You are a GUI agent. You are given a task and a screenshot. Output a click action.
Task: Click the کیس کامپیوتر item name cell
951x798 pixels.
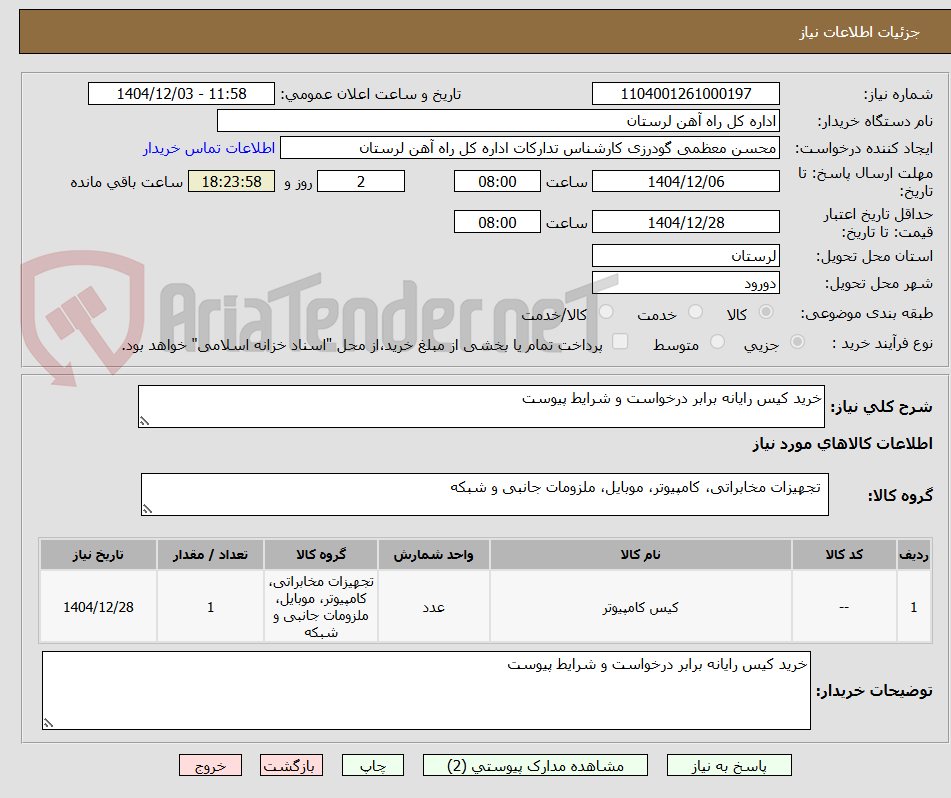(640, 607)
